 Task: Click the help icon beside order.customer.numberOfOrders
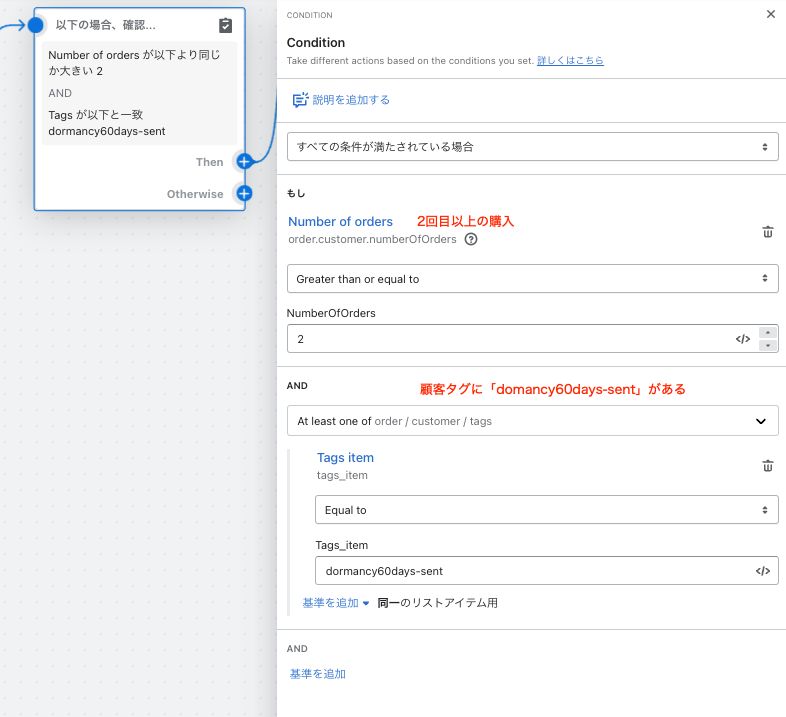pos(471,239)
